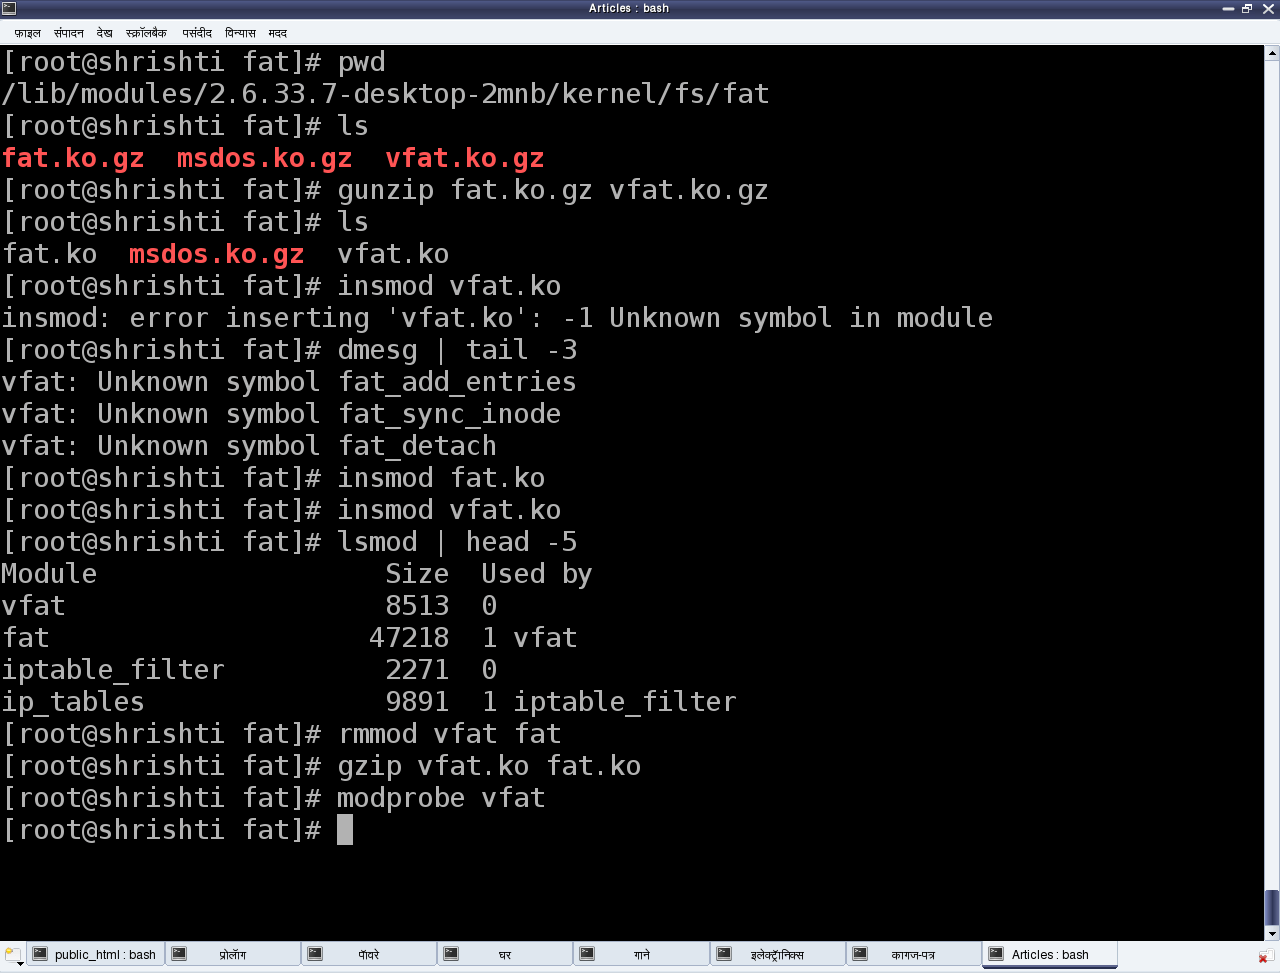Open the विन्यास menu
The height and width of the screenshot is (973, 1280).
239,33
